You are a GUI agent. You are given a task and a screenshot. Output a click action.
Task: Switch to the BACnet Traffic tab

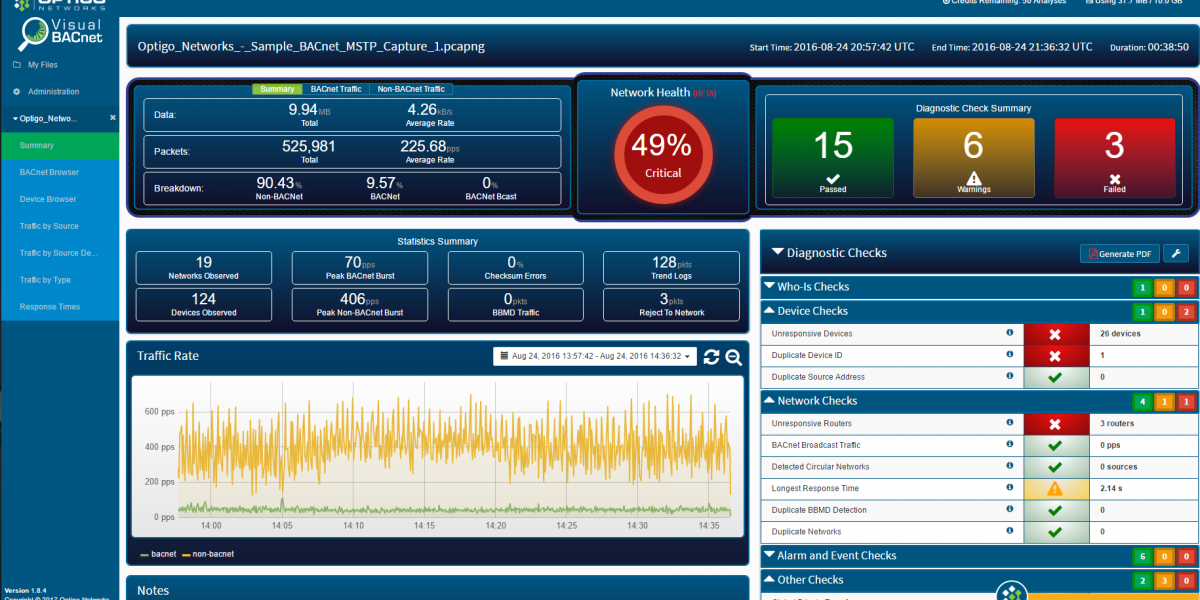(336, 89)
